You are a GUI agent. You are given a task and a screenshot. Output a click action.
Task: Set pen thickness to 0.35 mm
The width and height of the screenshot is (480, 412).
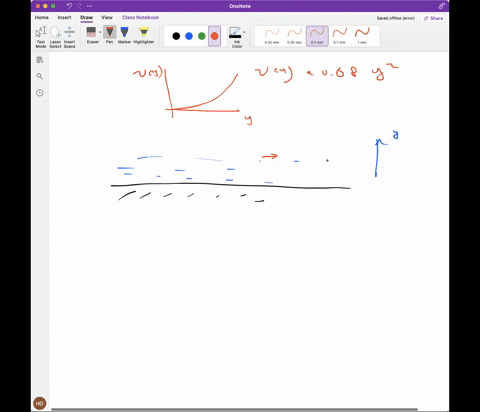(294, 36)
